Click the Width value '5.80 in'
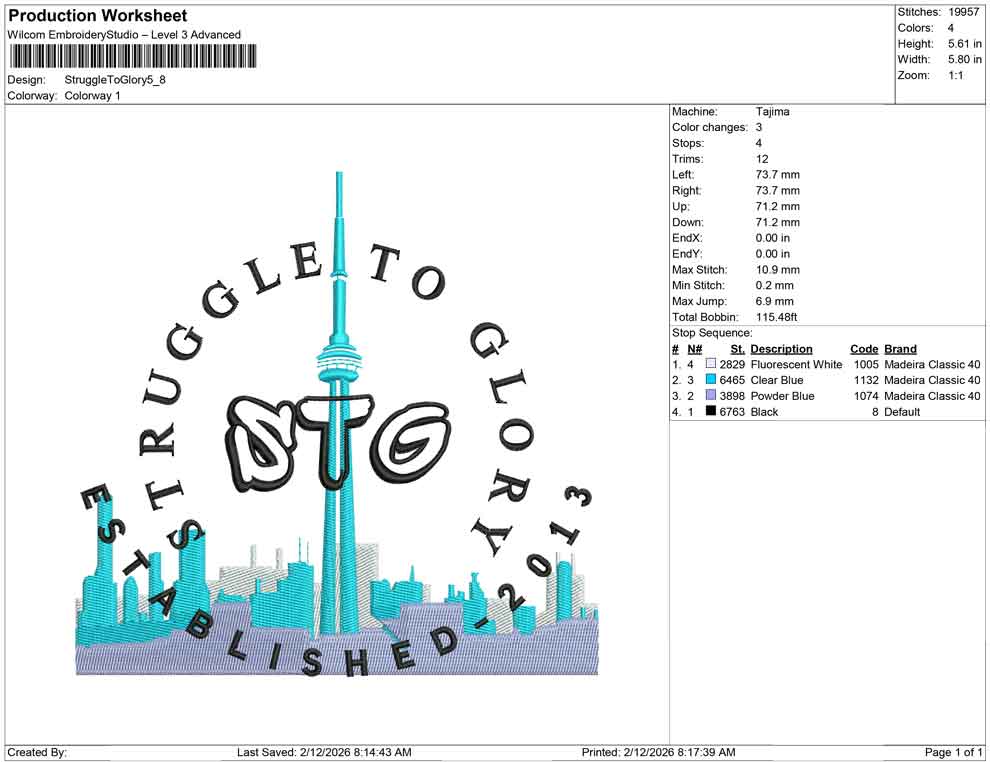The width and height of the screenshot is (990, 762). click(x=965, y=59)
